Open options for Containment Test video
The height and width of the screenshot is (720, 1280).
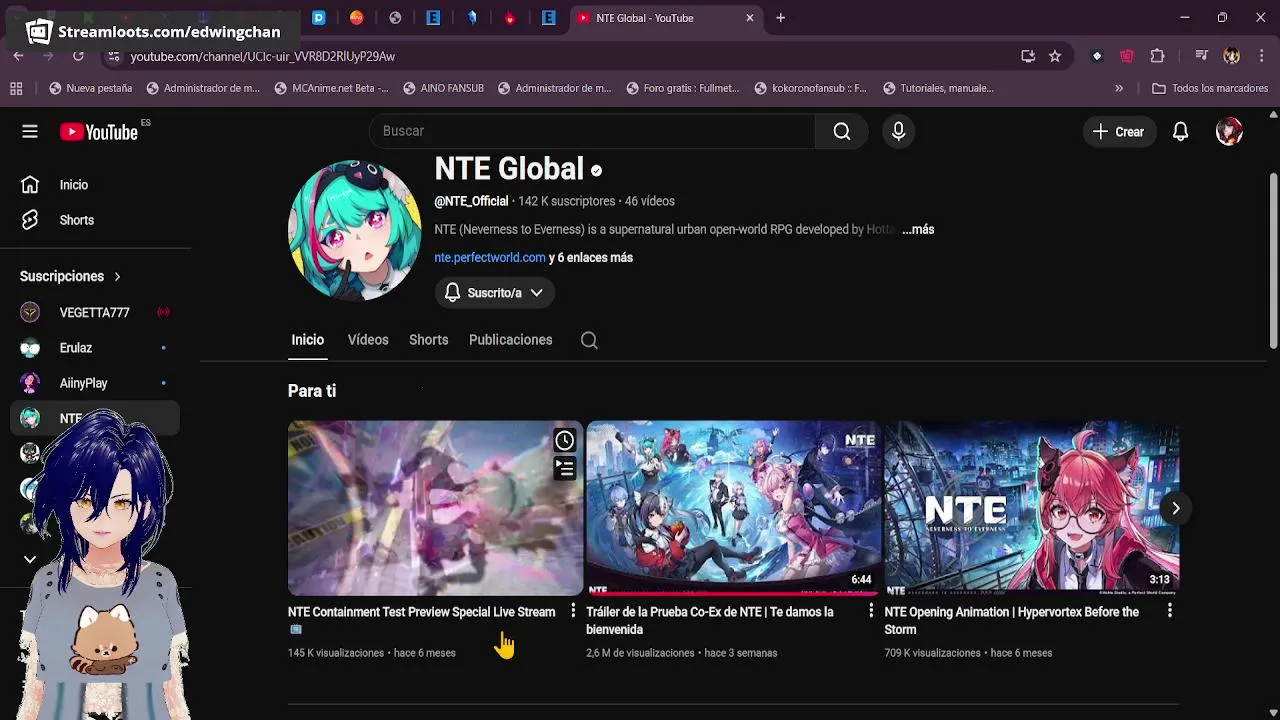pos(573,610)
